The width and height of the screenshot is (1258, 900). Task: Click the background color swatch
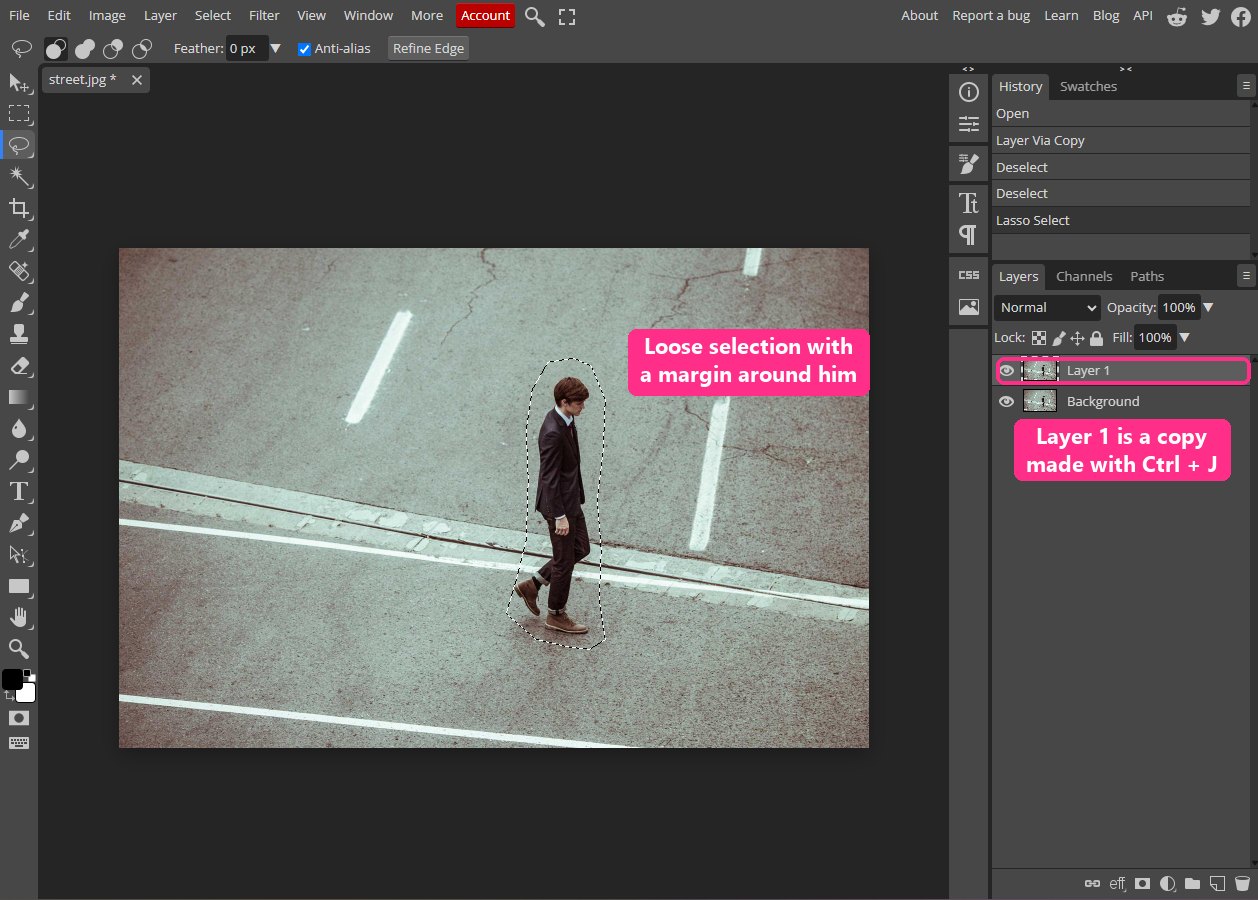coord(28,694)
